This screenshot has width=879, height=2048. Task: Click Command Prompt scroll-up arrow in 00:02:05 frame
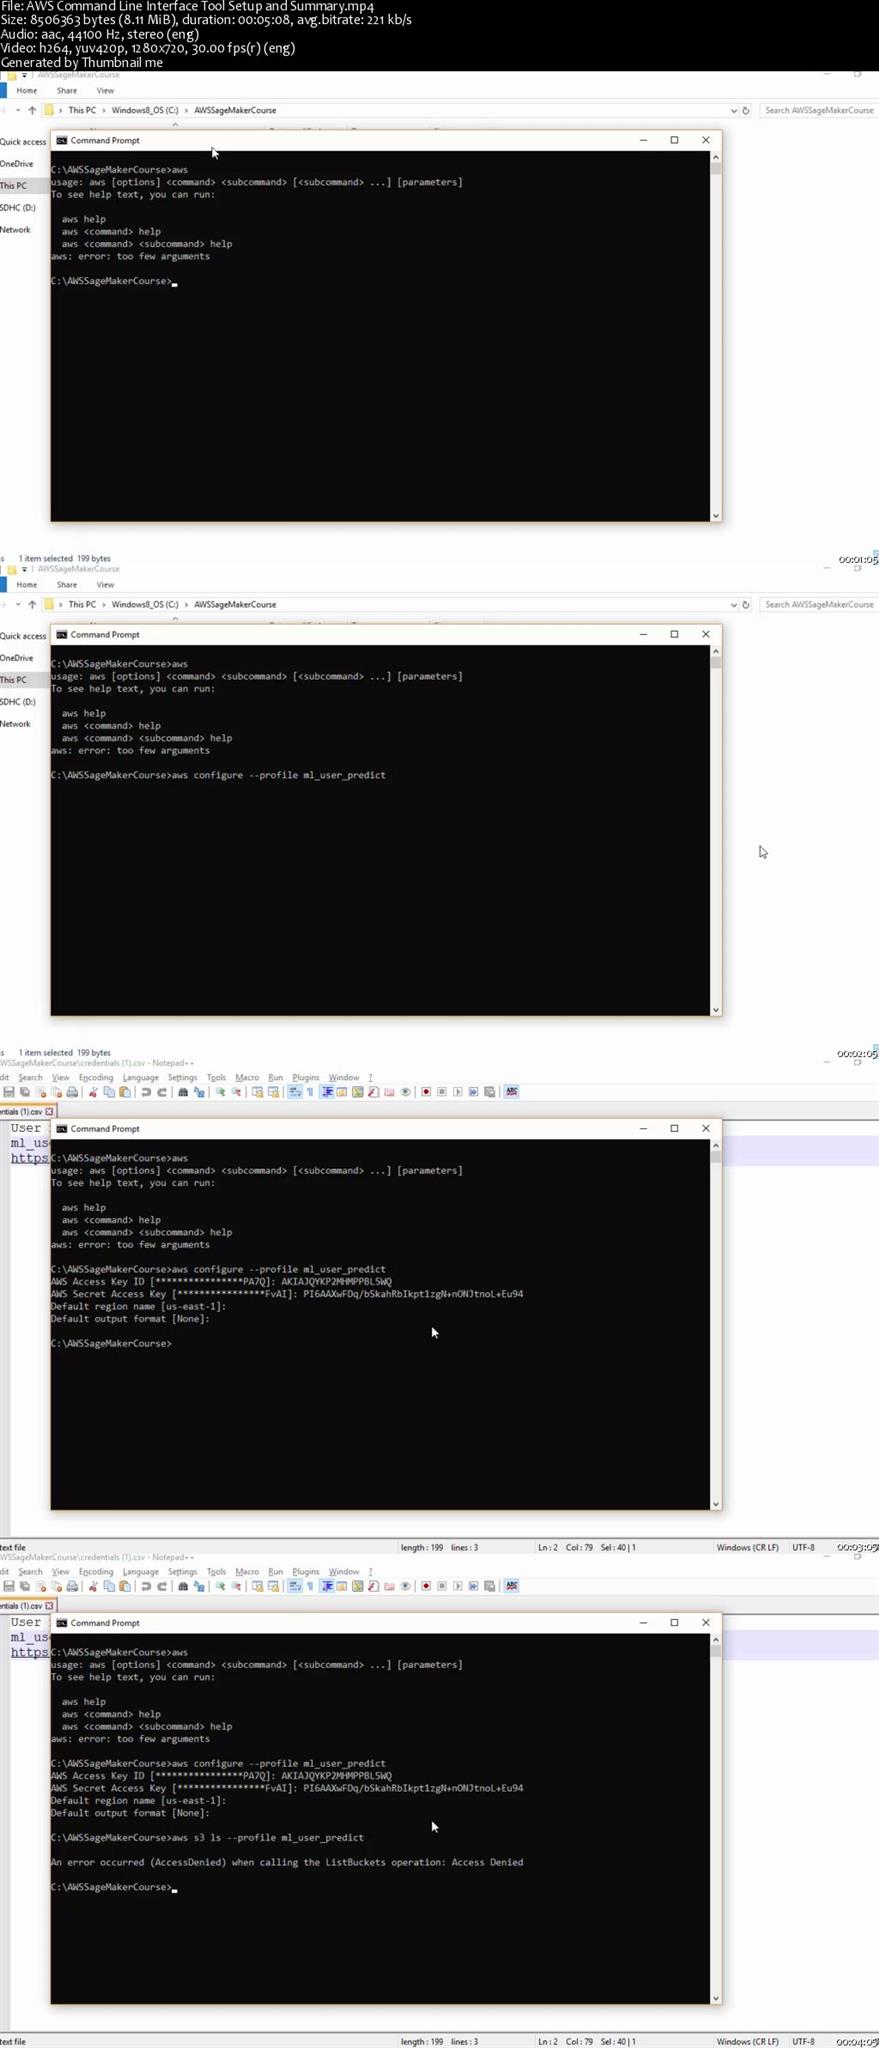pyautogui.click(x=715, y=651)
